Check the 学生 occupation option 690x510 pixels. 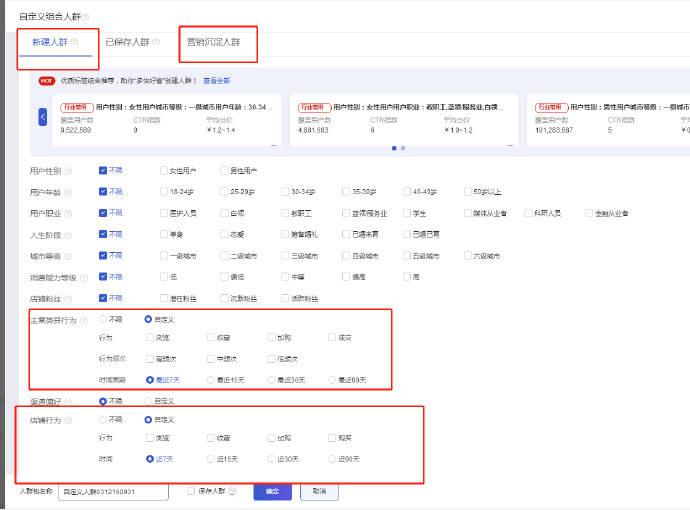407,213
